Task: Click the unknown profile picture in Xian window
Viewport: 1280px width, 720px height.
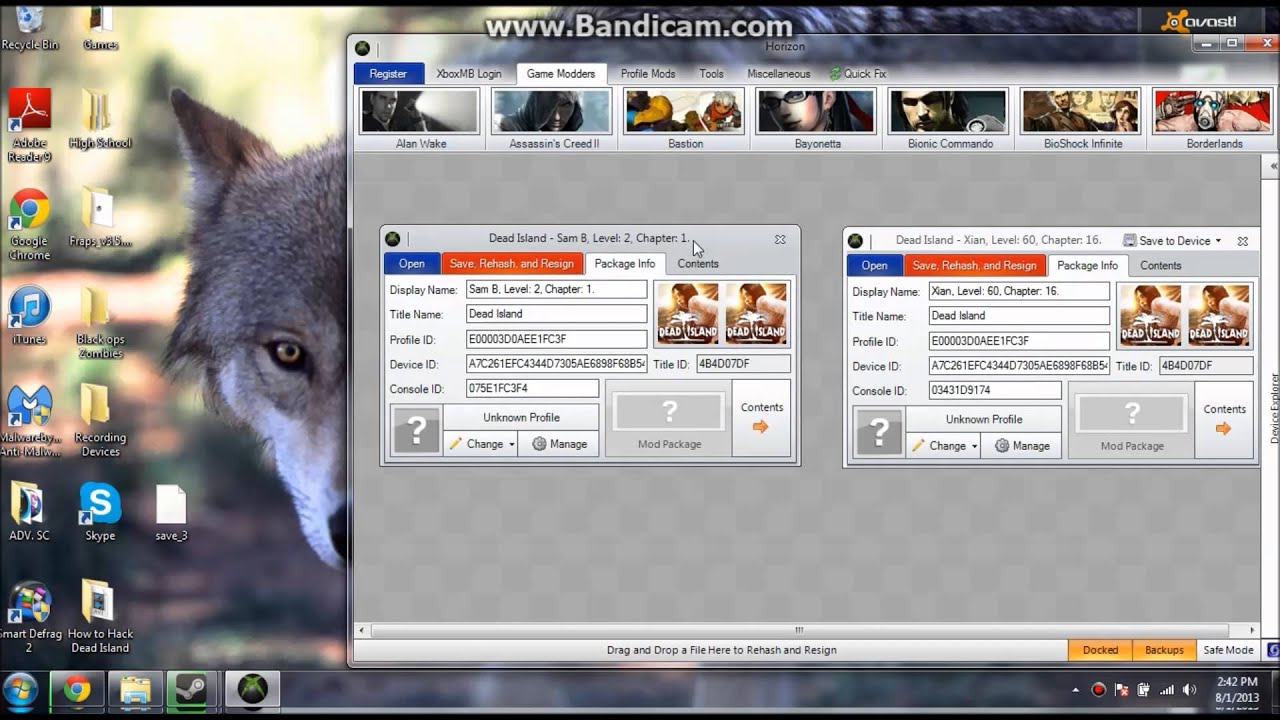Action: (880, 433)
